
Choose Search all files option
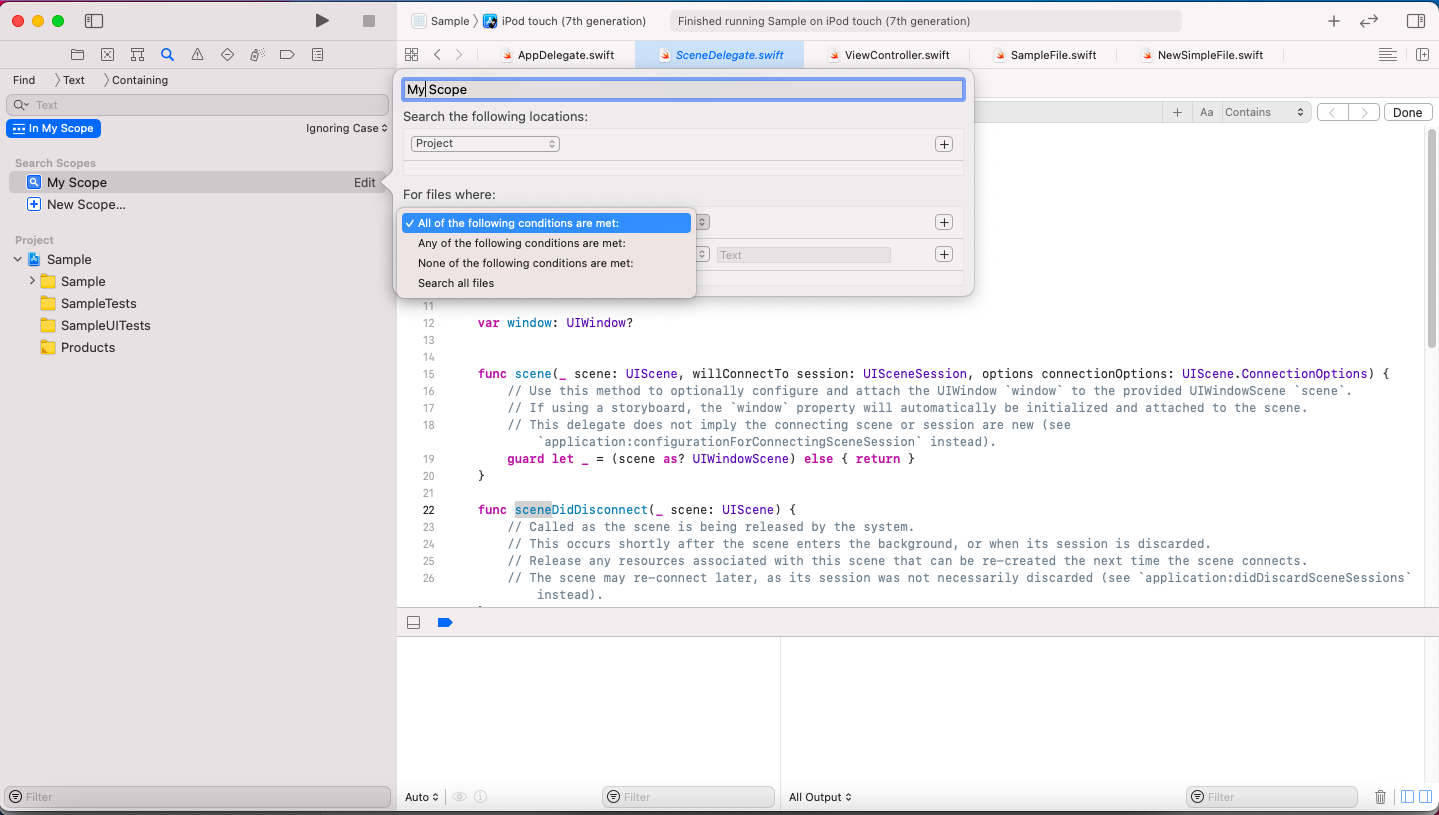(545, 283)
